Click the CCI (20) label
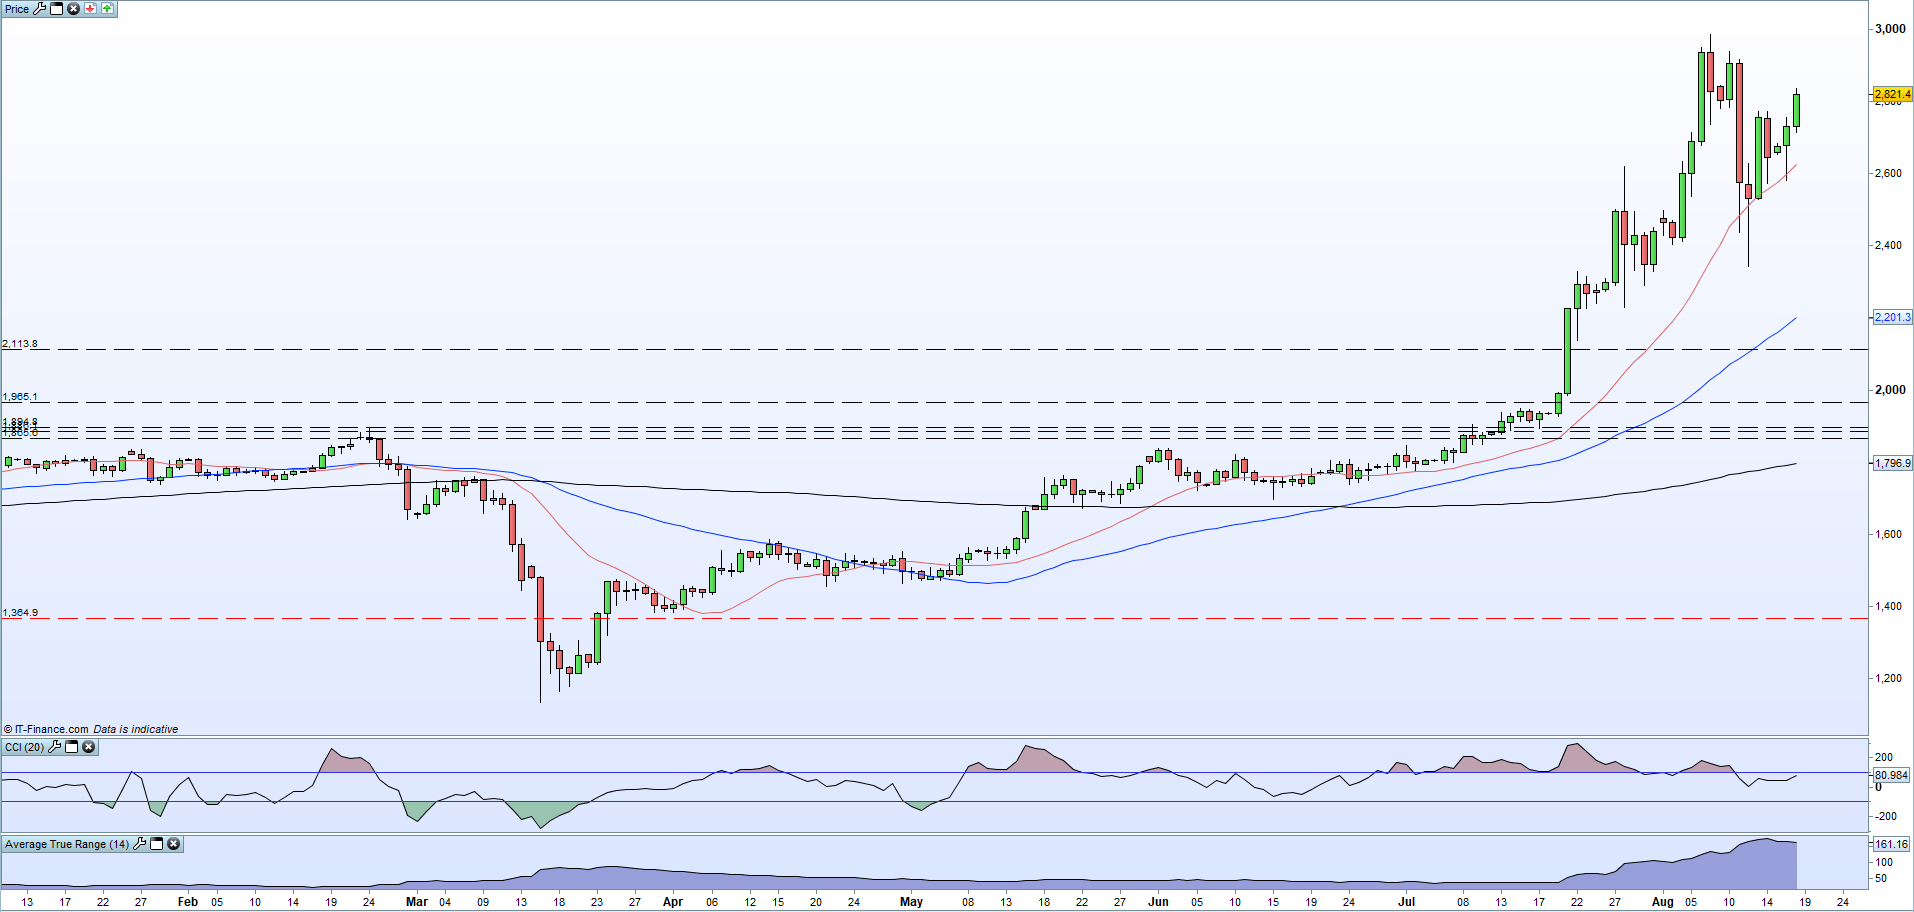 tap(25, 747)
